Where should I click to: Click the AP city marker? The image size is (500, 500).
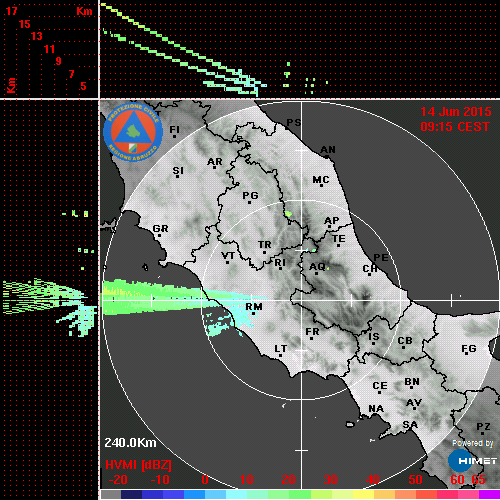click(x=332, y=221)
